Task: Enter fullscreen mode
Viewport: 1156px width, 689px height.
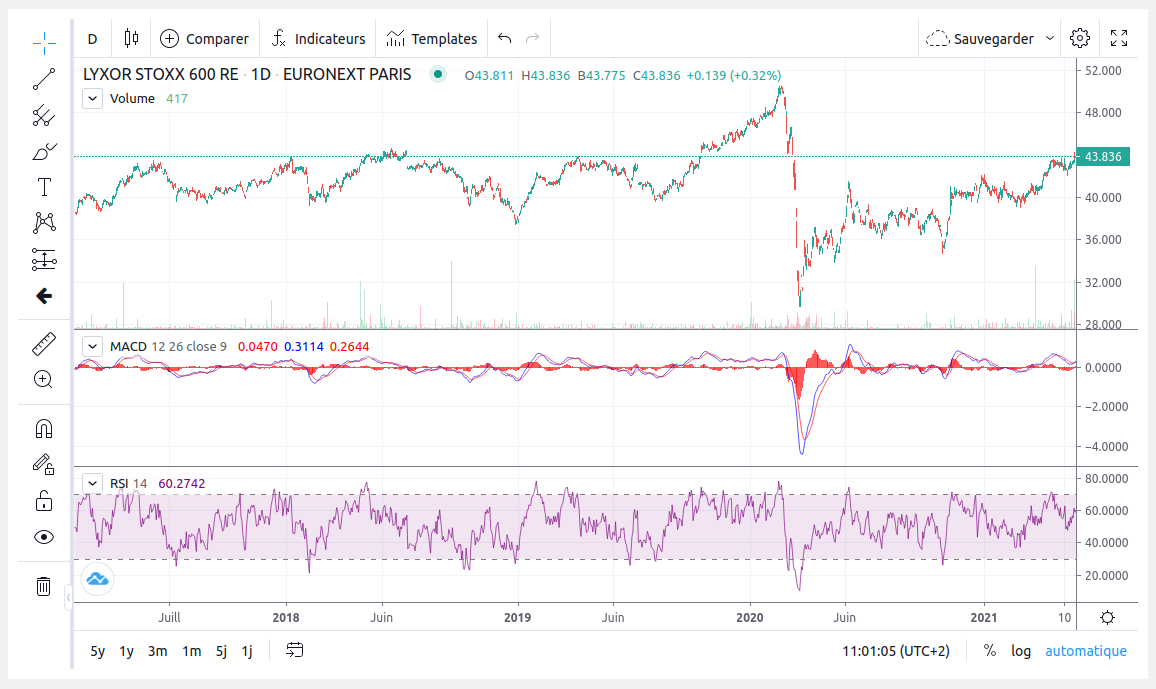Action: click(1119, 38)
